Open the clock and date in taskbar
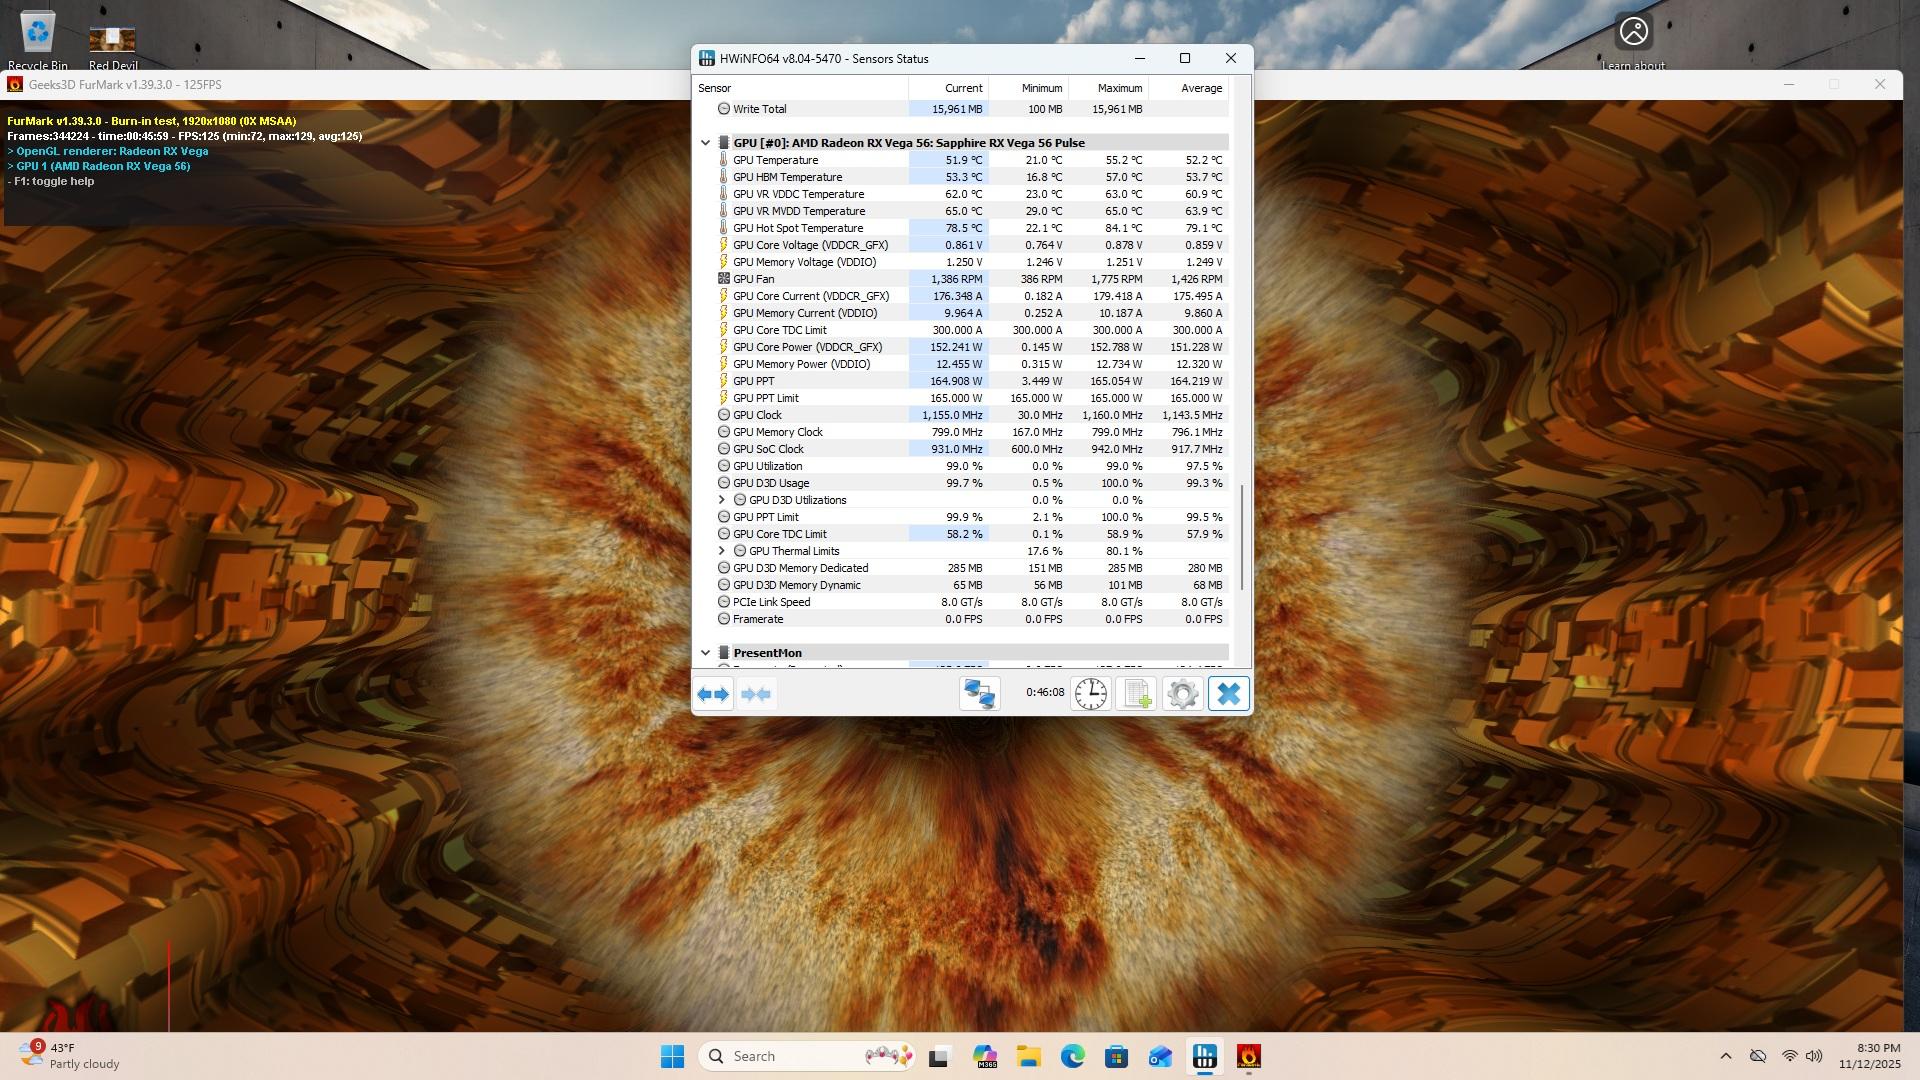This screenshot has width=1920, height=1080. (x=1869, y=1056)
